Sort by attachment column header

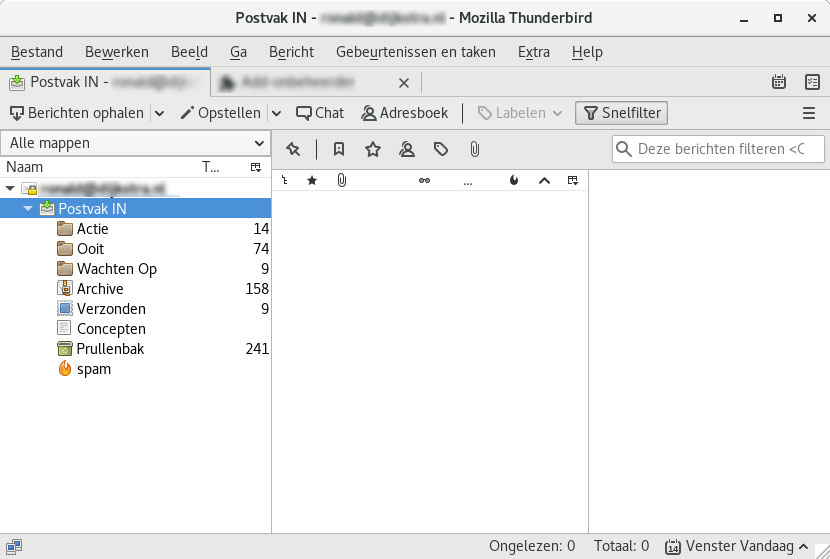(x=341, y=181)
